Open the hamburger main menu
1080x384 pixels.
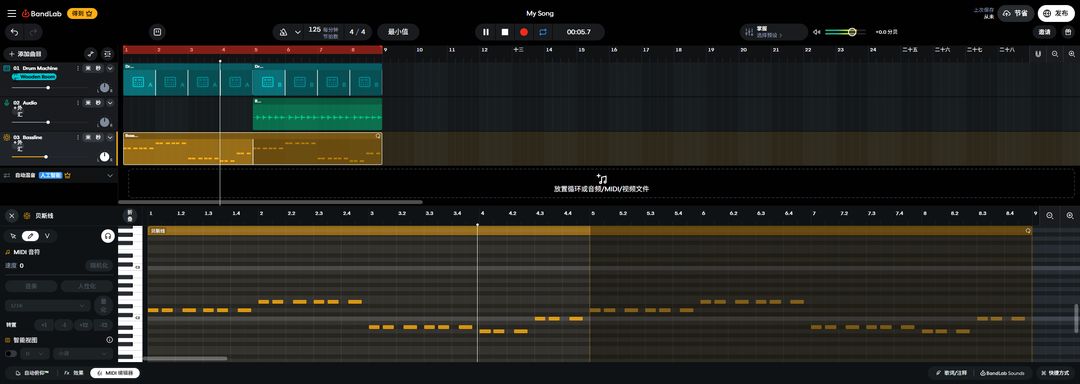(12, 13)
